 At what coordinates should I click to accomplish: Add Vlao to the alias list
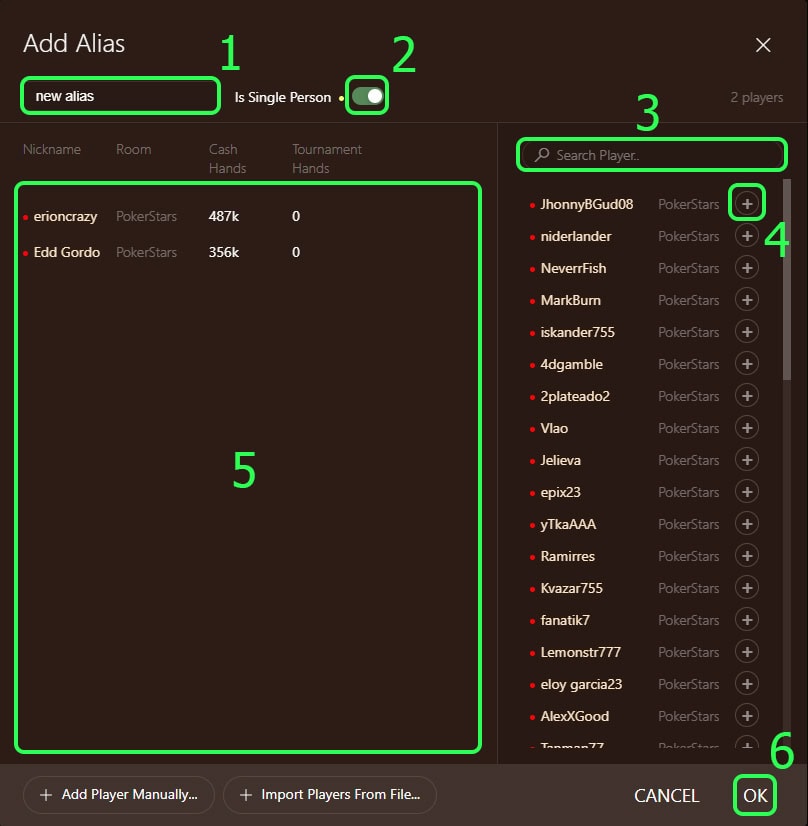tap(747, 428)
